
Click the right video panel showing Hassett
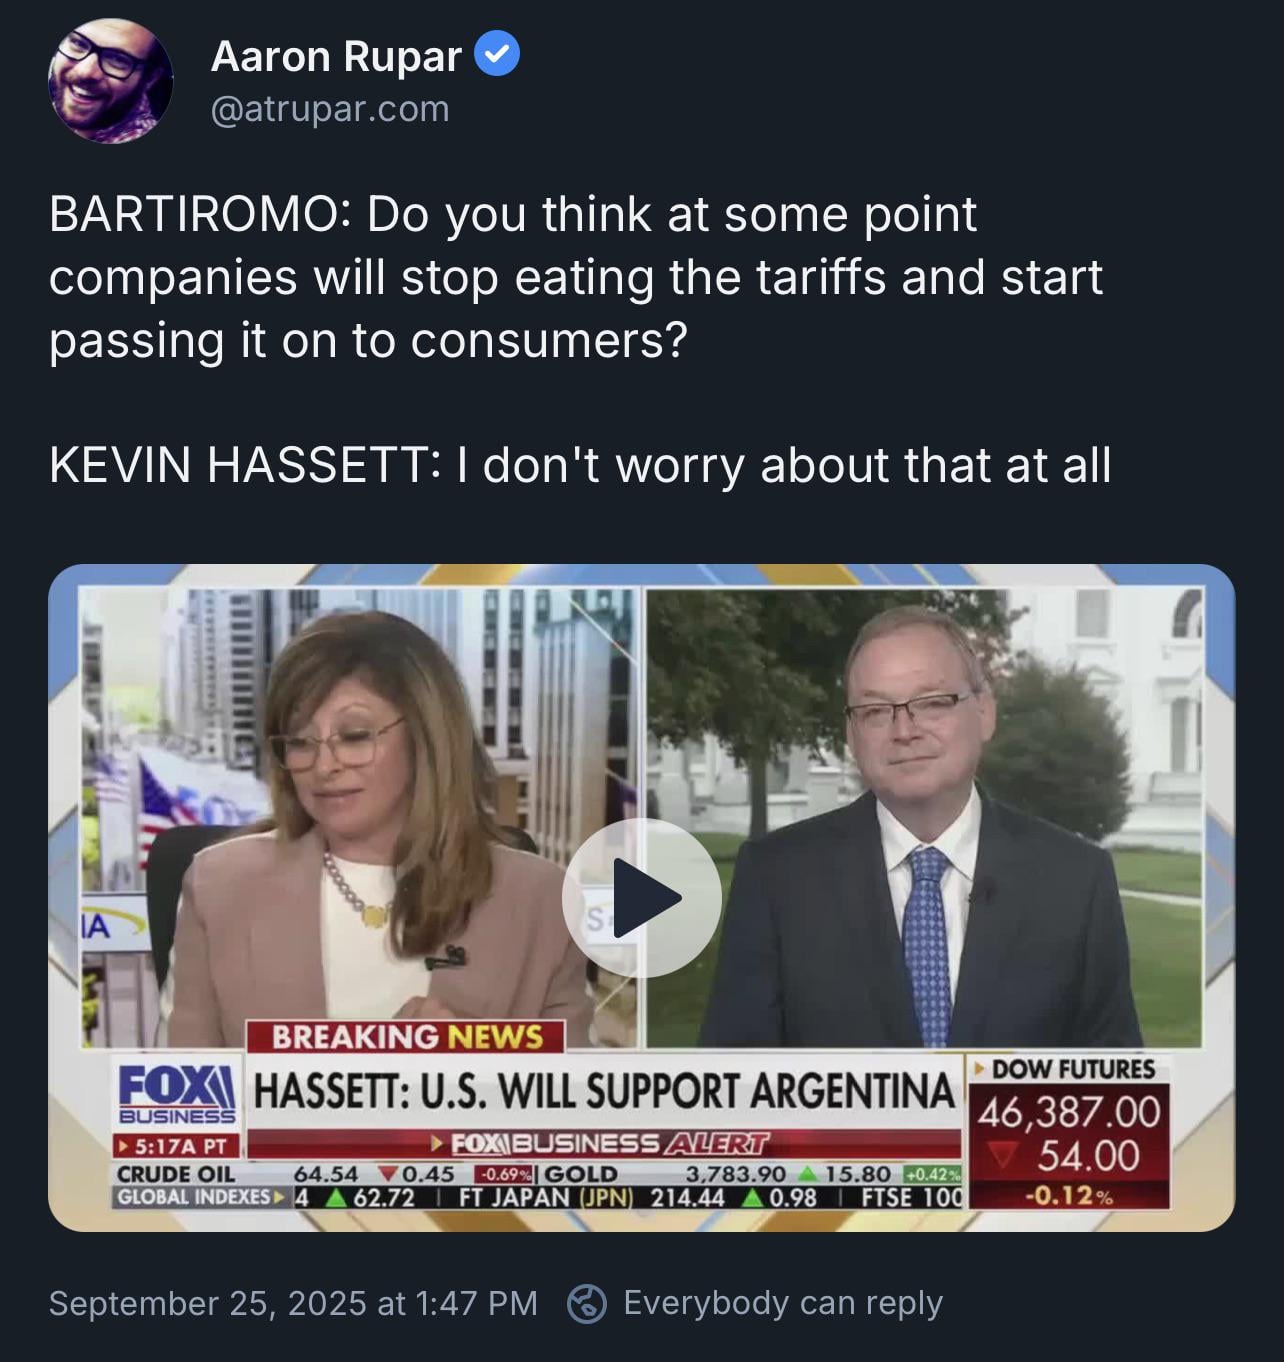924,818
